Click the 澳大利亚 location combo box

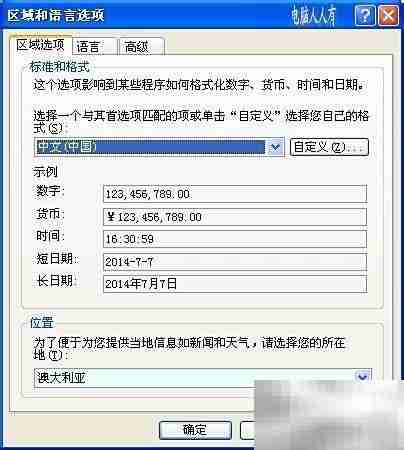(x=202, y=378)
